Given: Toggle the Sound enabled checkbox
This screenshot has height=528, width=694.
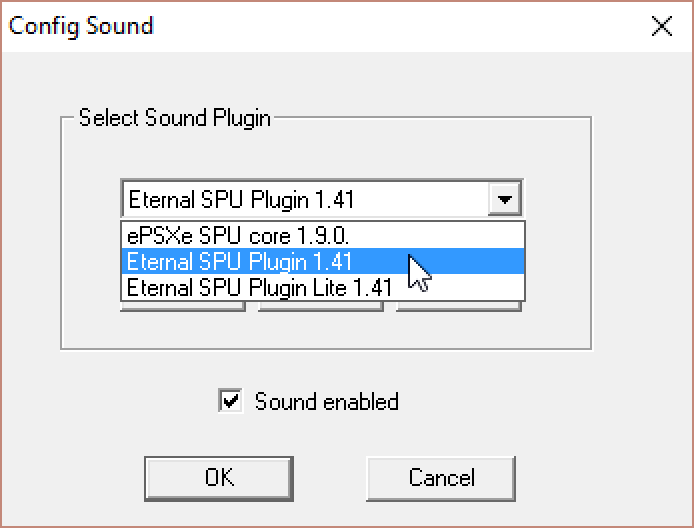Looking at the screenshot, I should [x=230, y=402].
